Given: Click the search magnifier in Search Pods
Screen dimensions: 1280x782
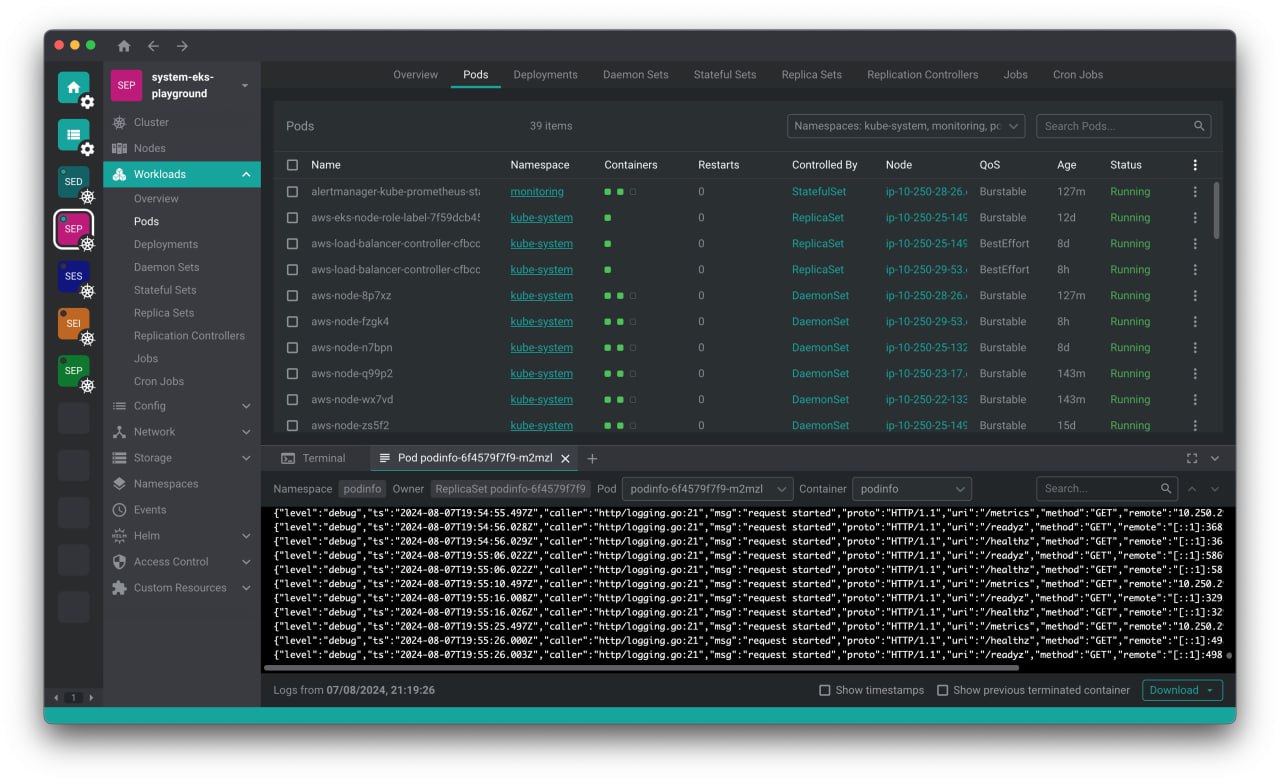Looking at the screenshot, I should 1199,126.
